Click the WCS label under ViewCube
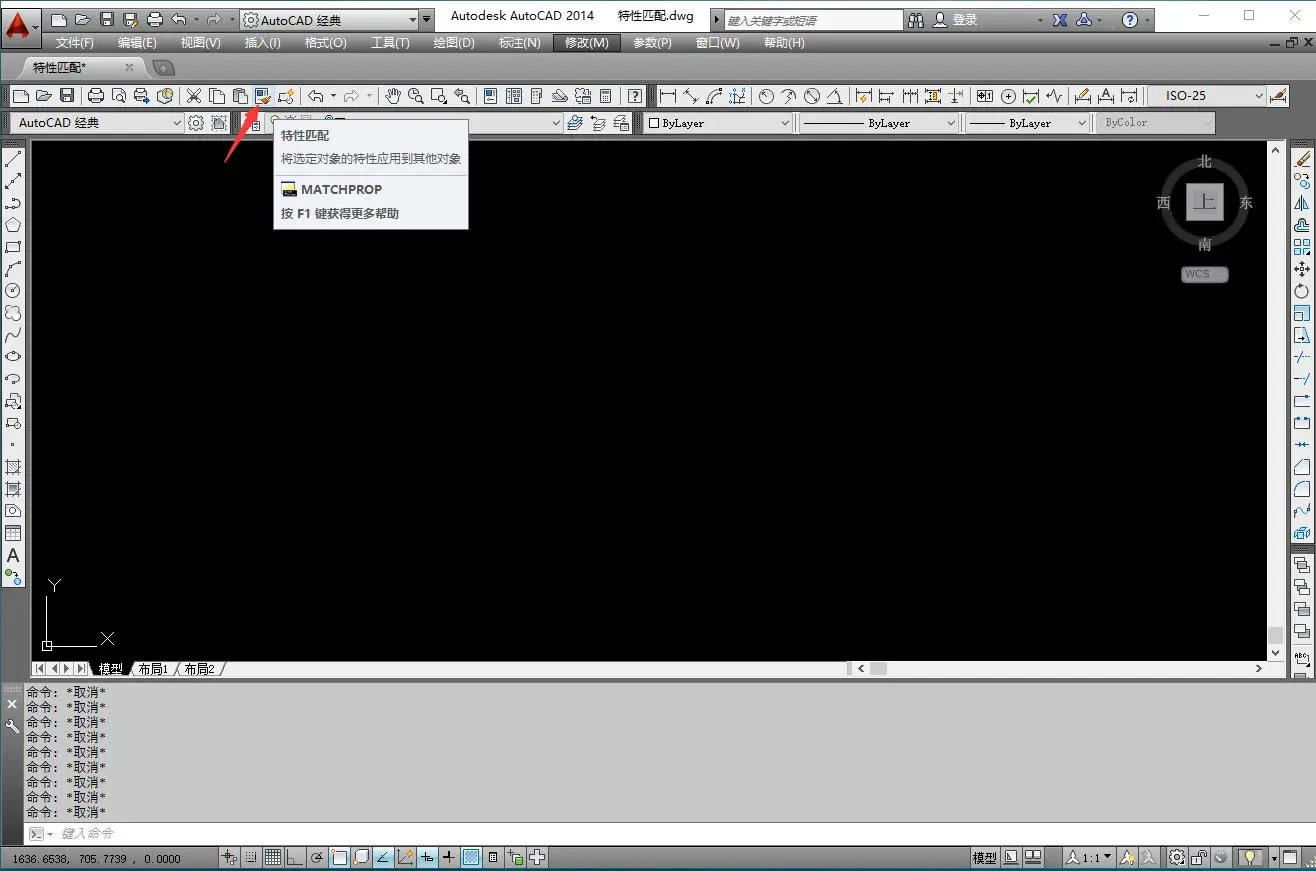Viewport: 1316px width, 871px height. (1204, 274)
